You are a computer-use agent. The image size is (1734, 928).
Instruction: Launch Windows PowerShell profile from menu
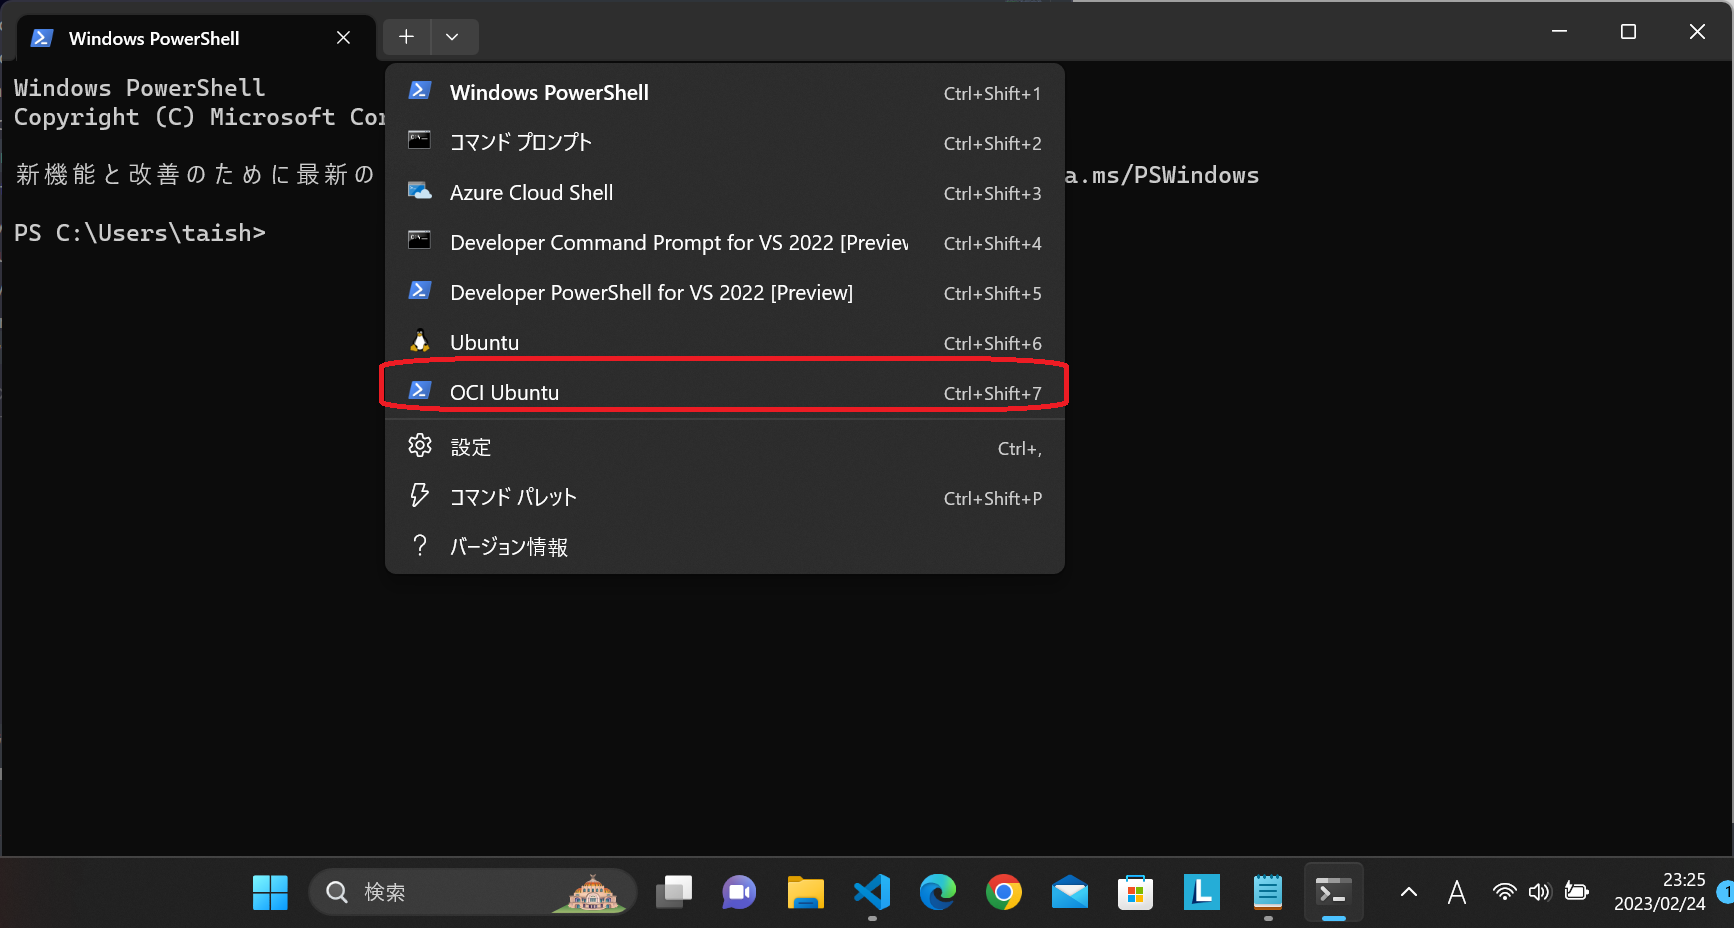click(x=724, y=92)
